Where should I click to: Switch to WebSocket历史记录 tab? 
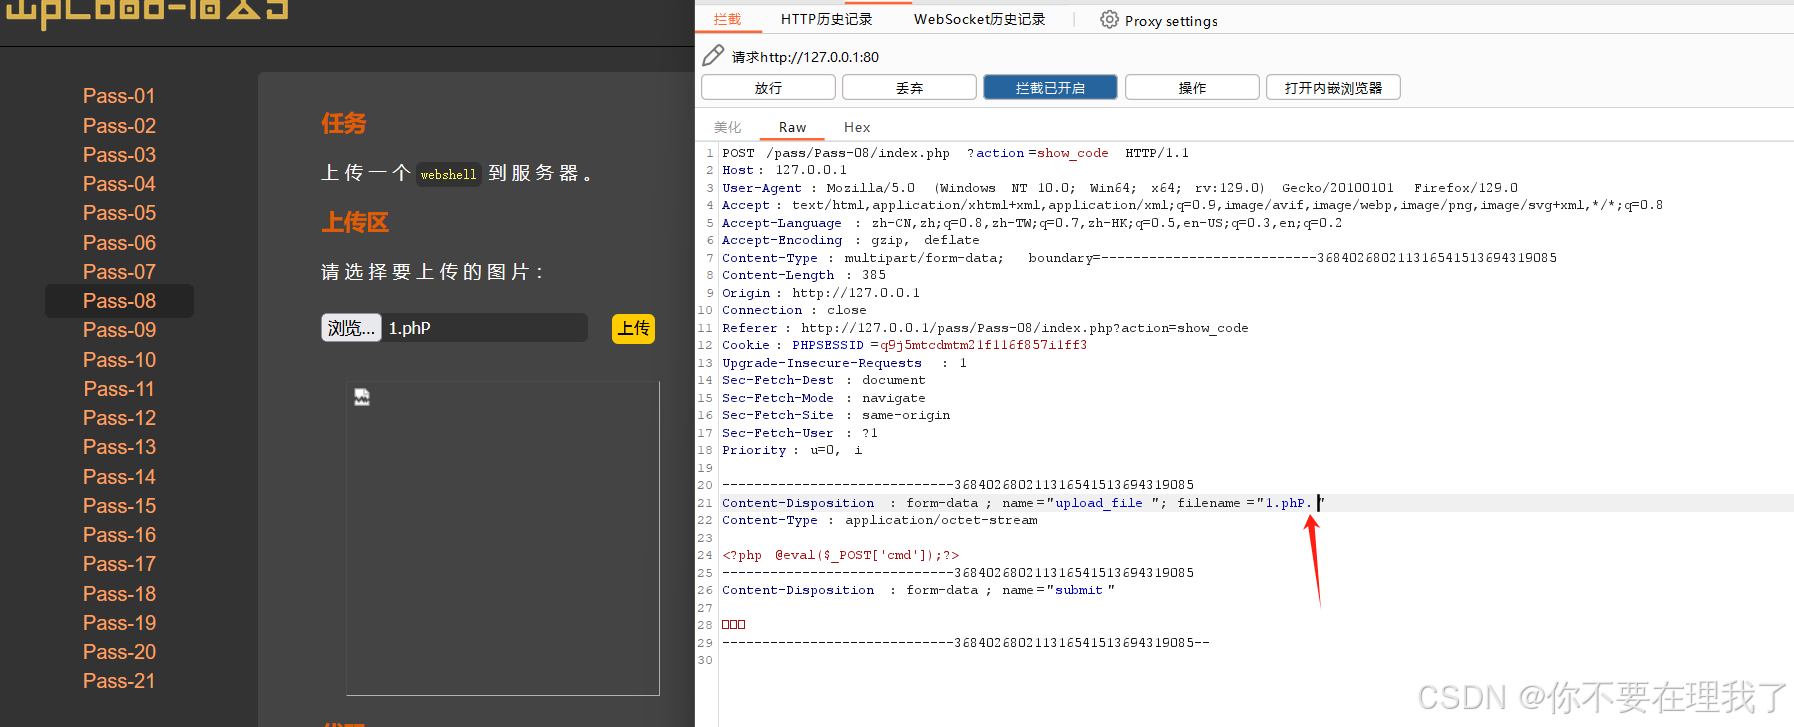point(979,19)
